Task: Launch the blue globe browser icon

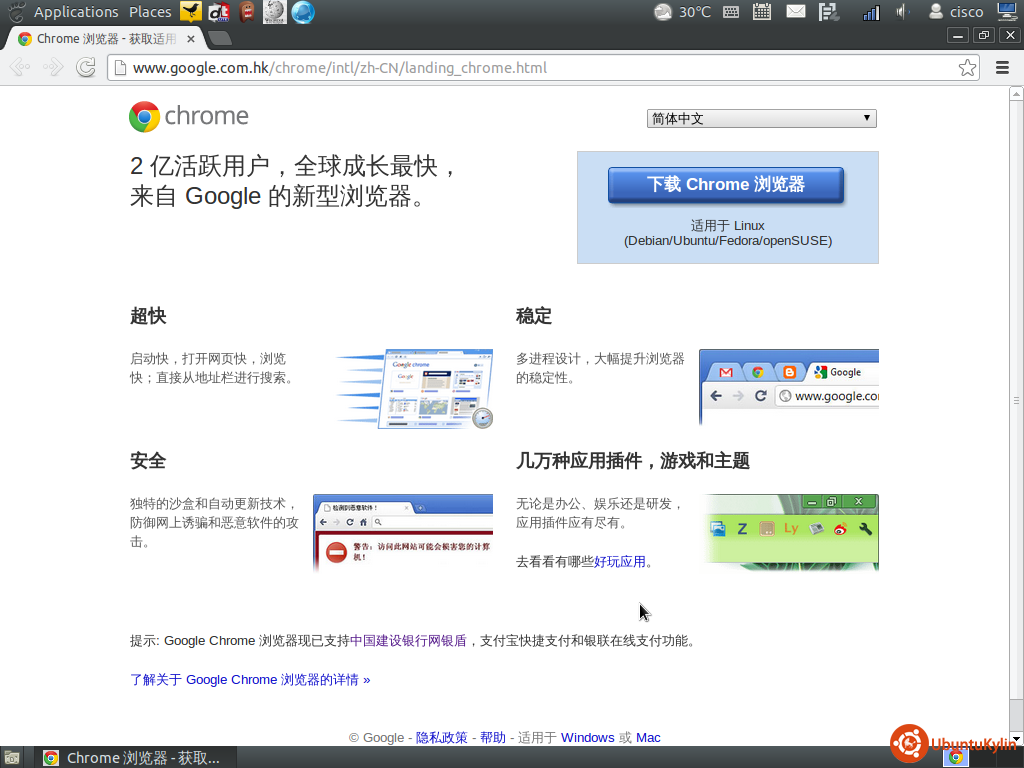Action: (x=303, y=12)
